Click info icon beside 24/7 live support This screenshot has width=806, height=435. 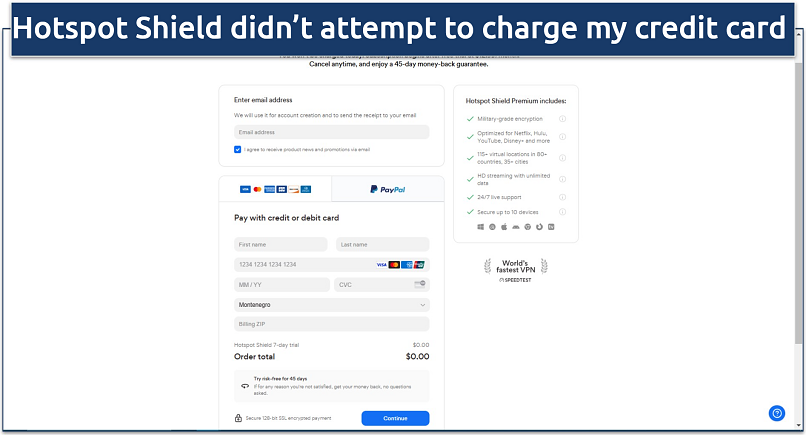tap(563, 197)
